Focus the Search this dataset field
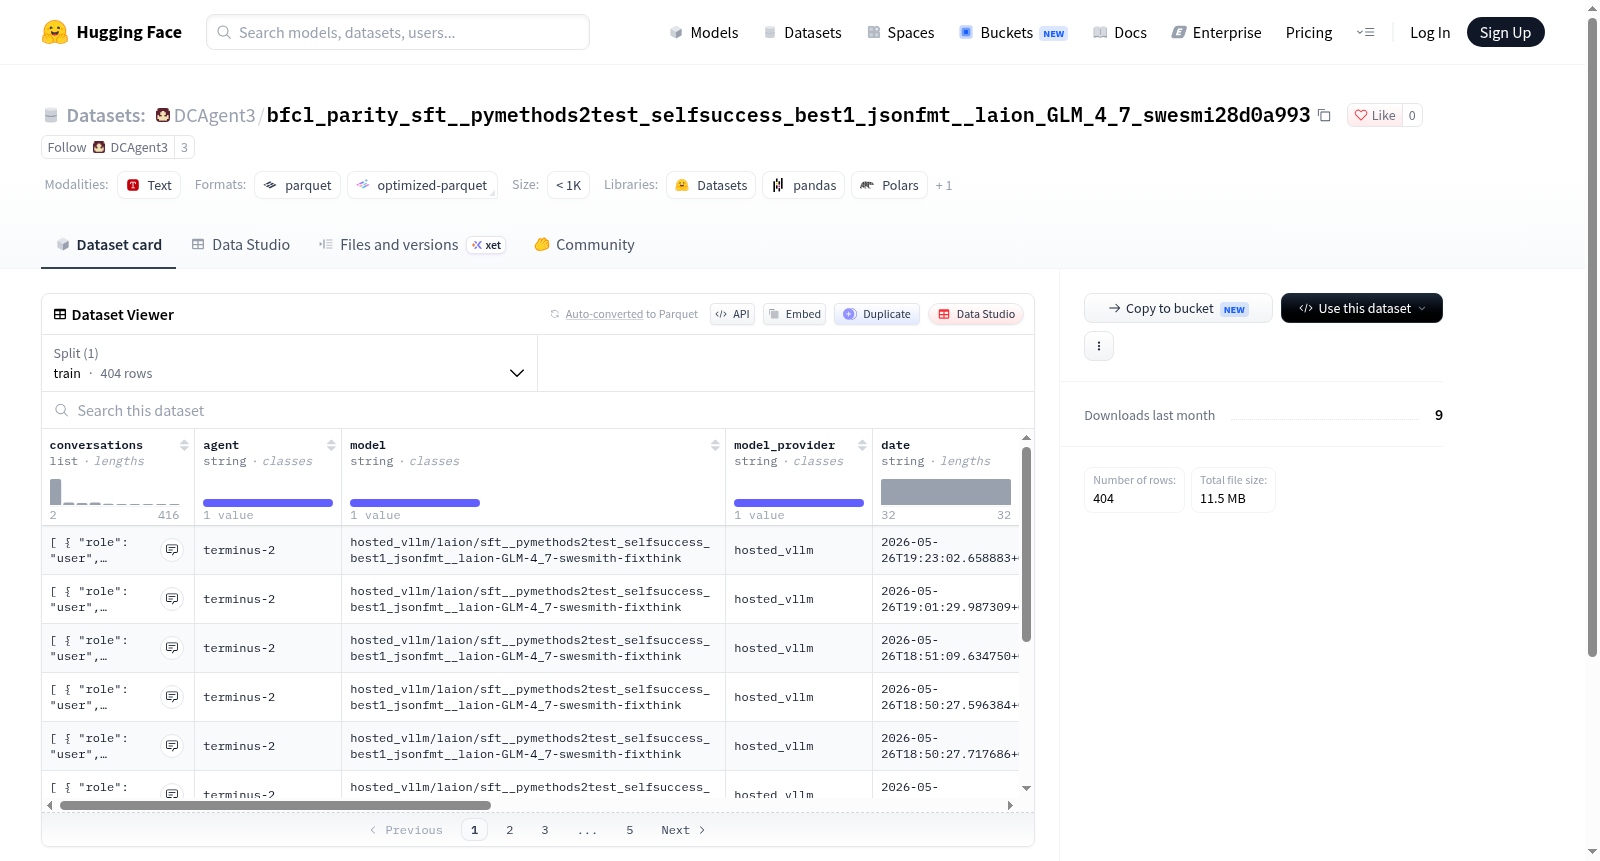This screenshot has width=1600, height=861. coord(538,411)
